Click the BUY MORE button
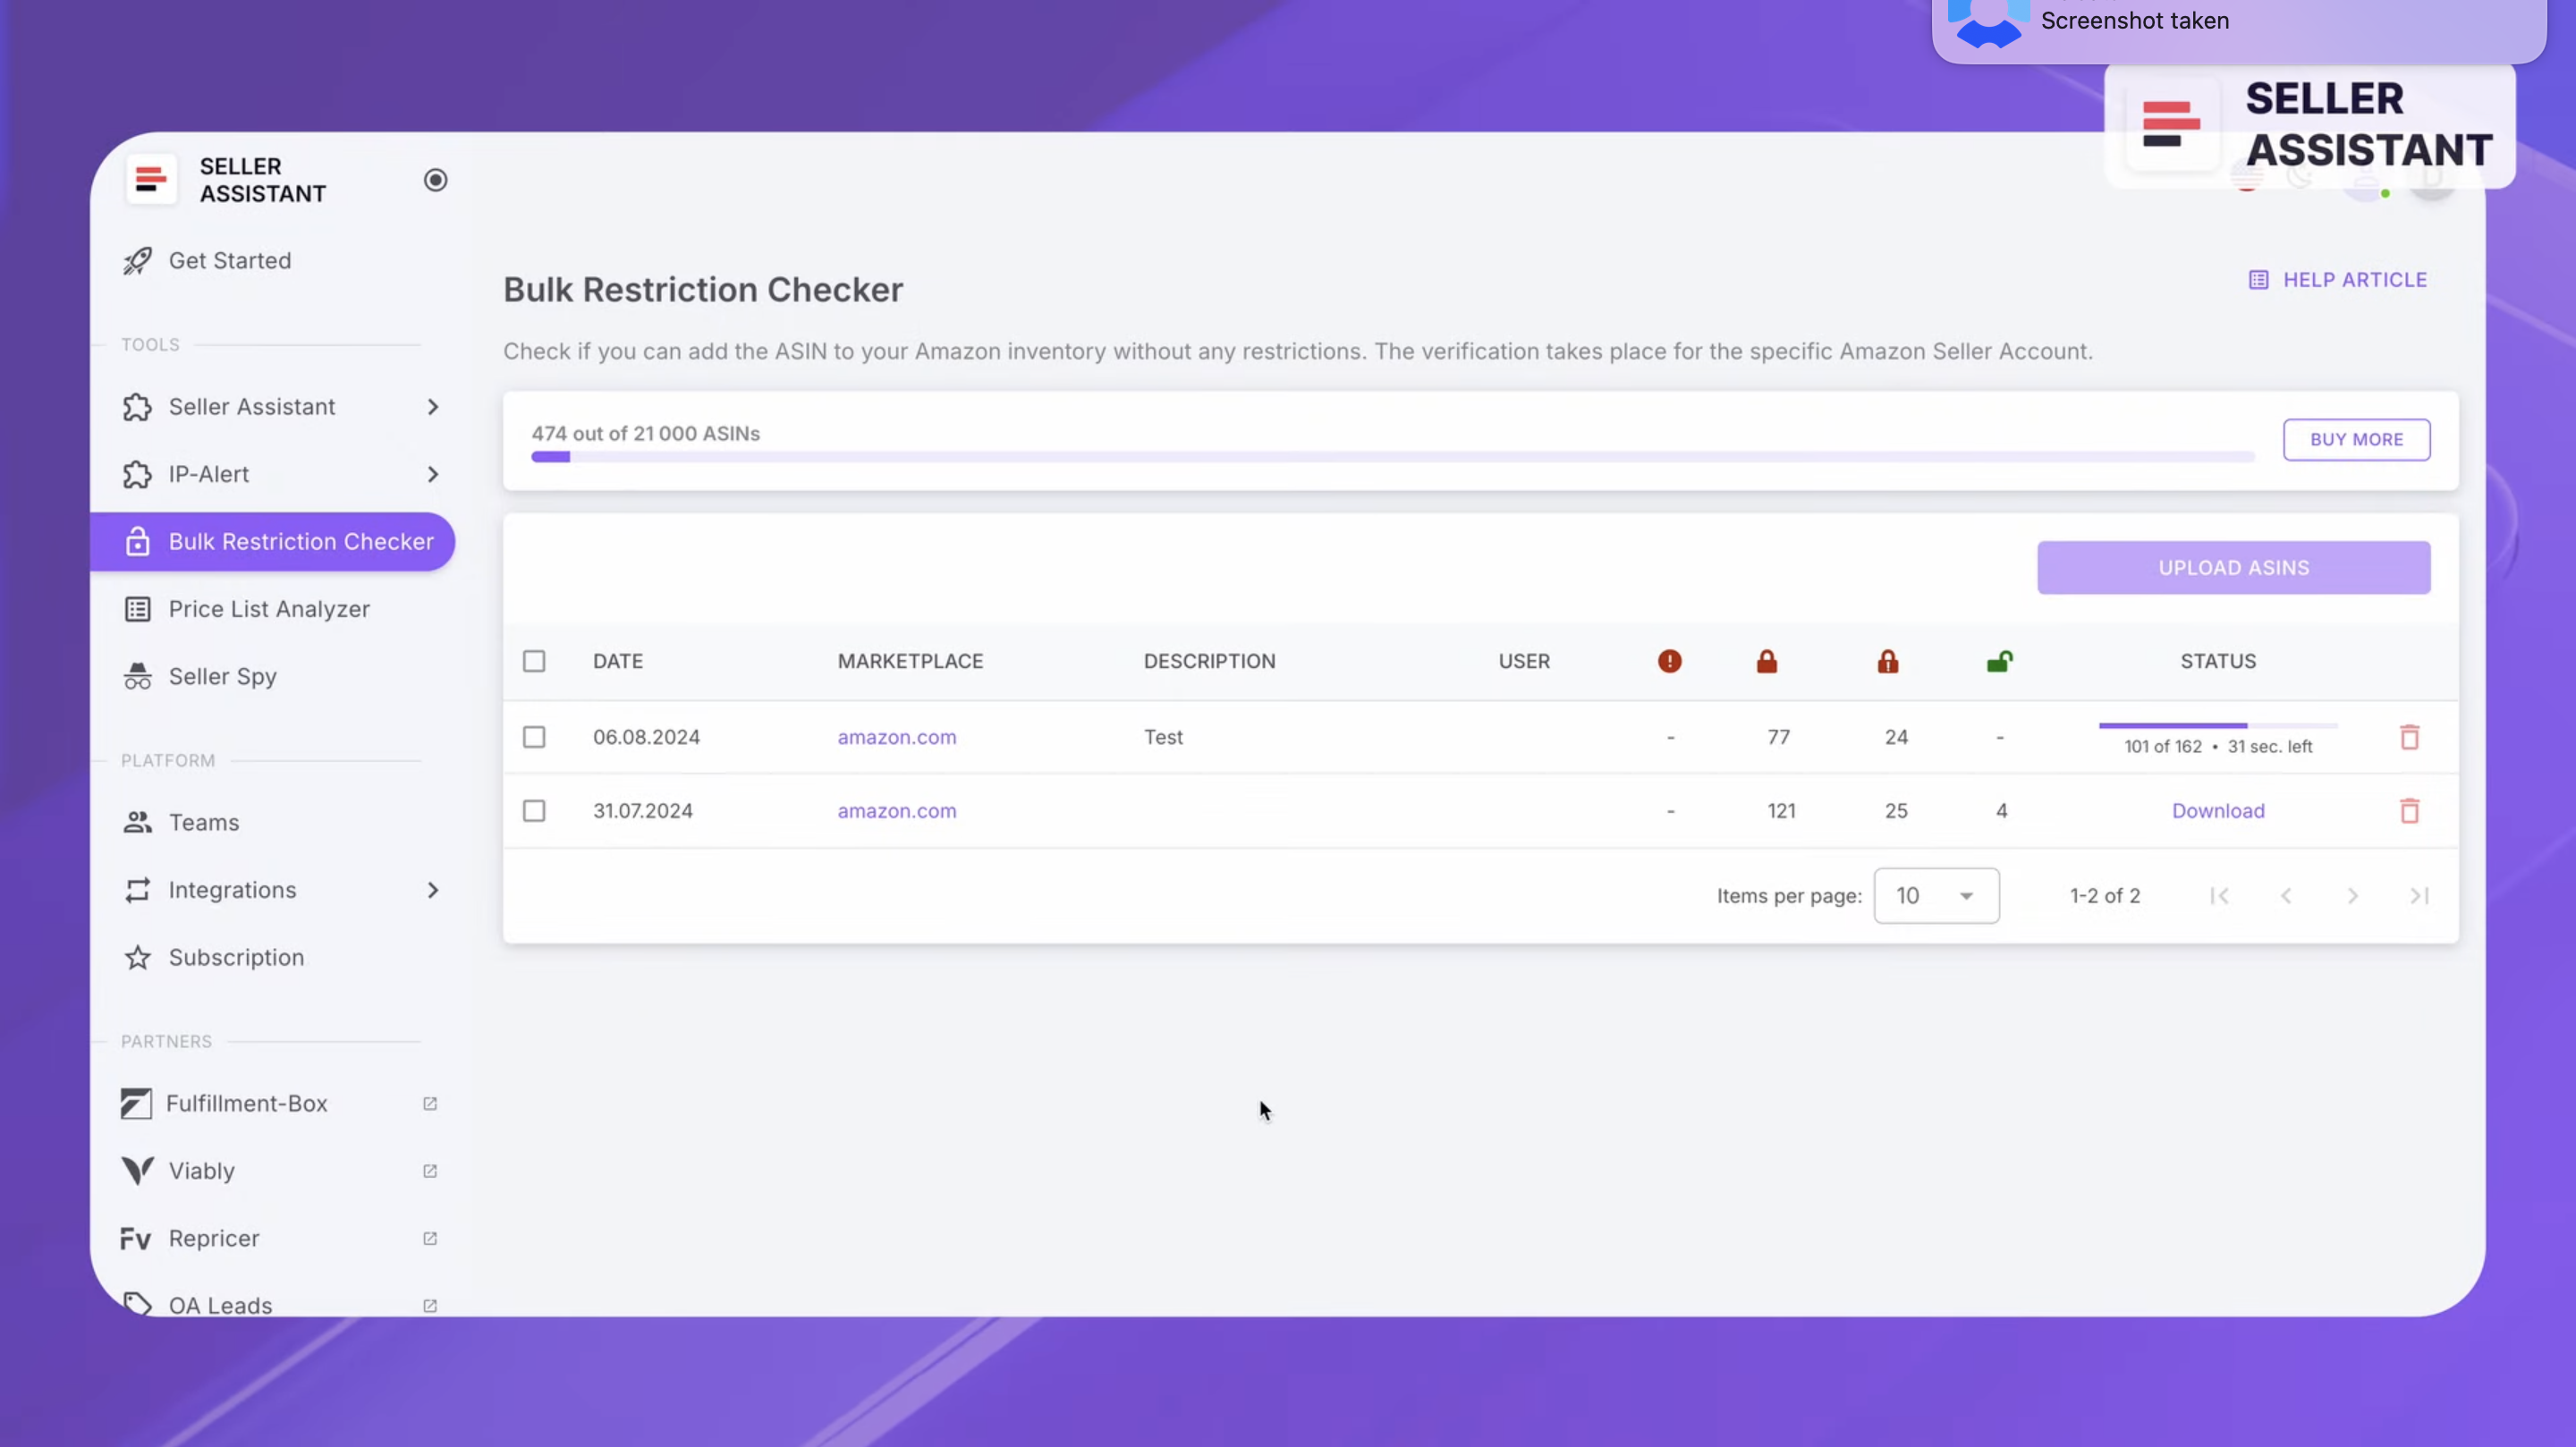Viewport: 2576px width, 1447px height. point(2356,439)
